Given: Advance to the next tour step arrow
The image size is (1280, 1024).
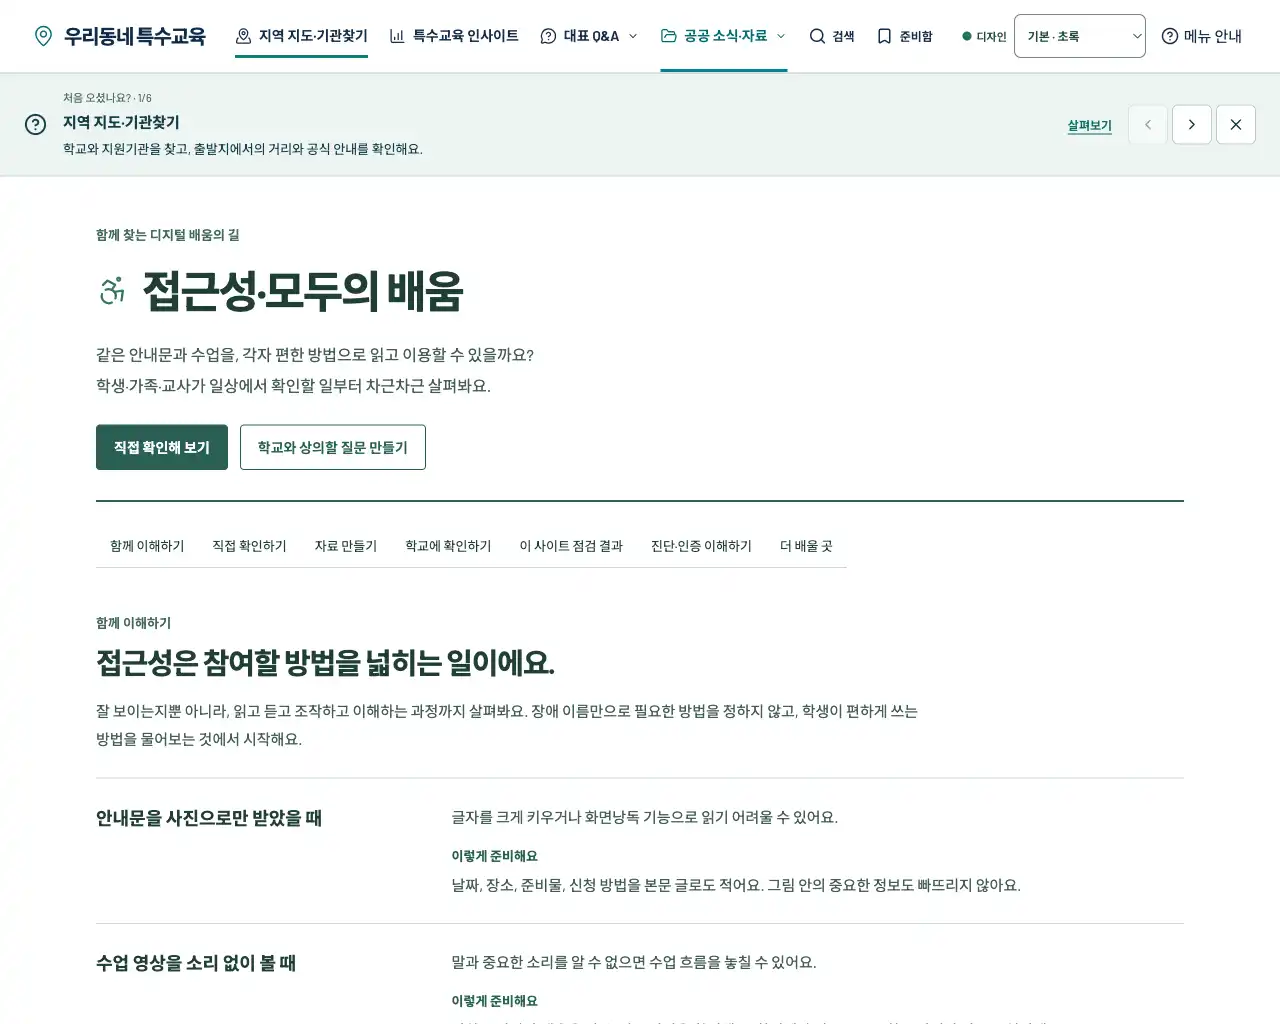Looking at the screenshot, I should pyautogui.click(x=1192, y=125).
